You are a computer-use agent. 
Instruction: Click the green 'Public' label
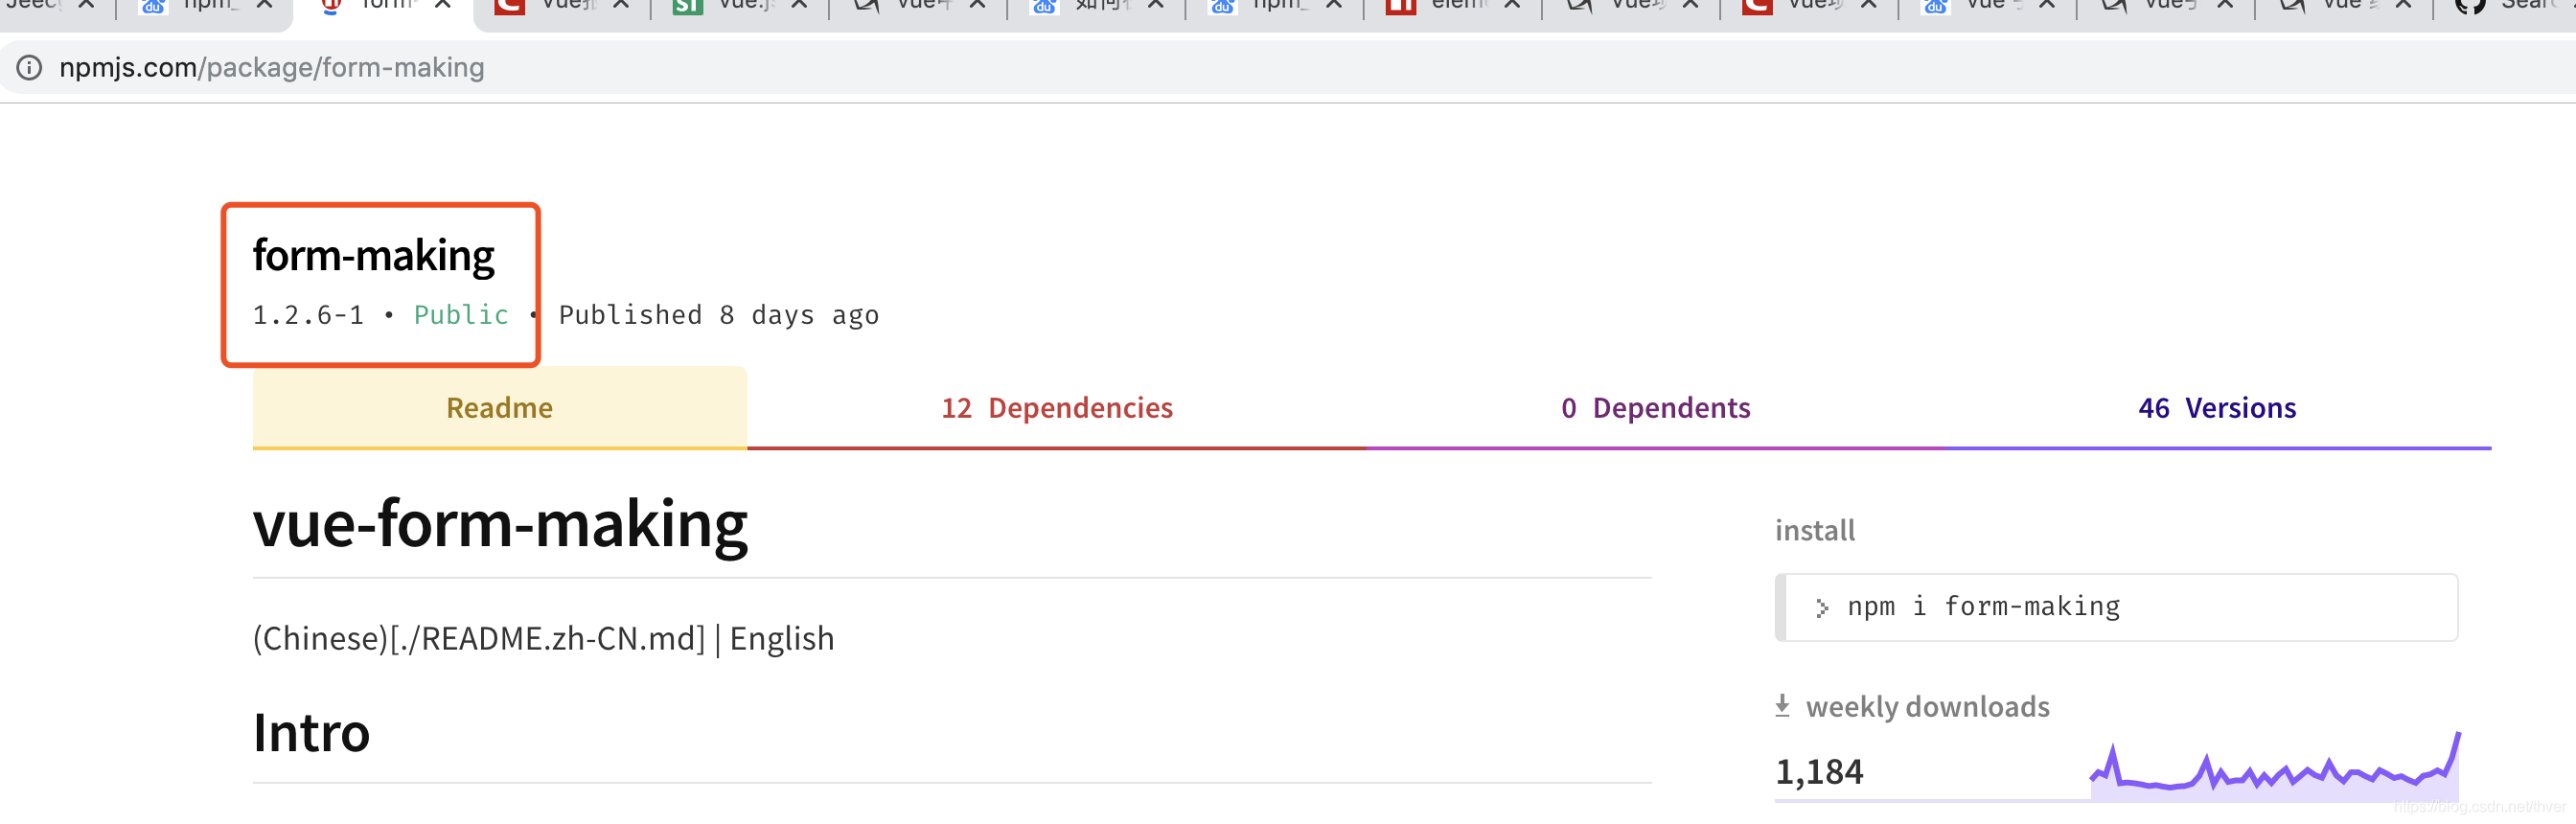click(x=461, y=315)
